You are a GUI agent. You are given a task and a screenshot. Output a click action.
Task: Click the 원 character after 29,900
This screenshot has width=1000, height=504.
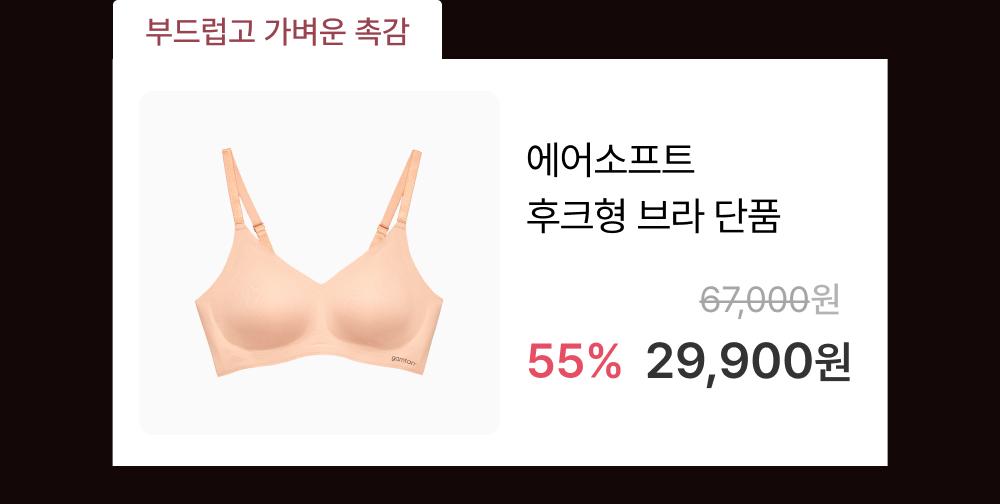point(833,362)
